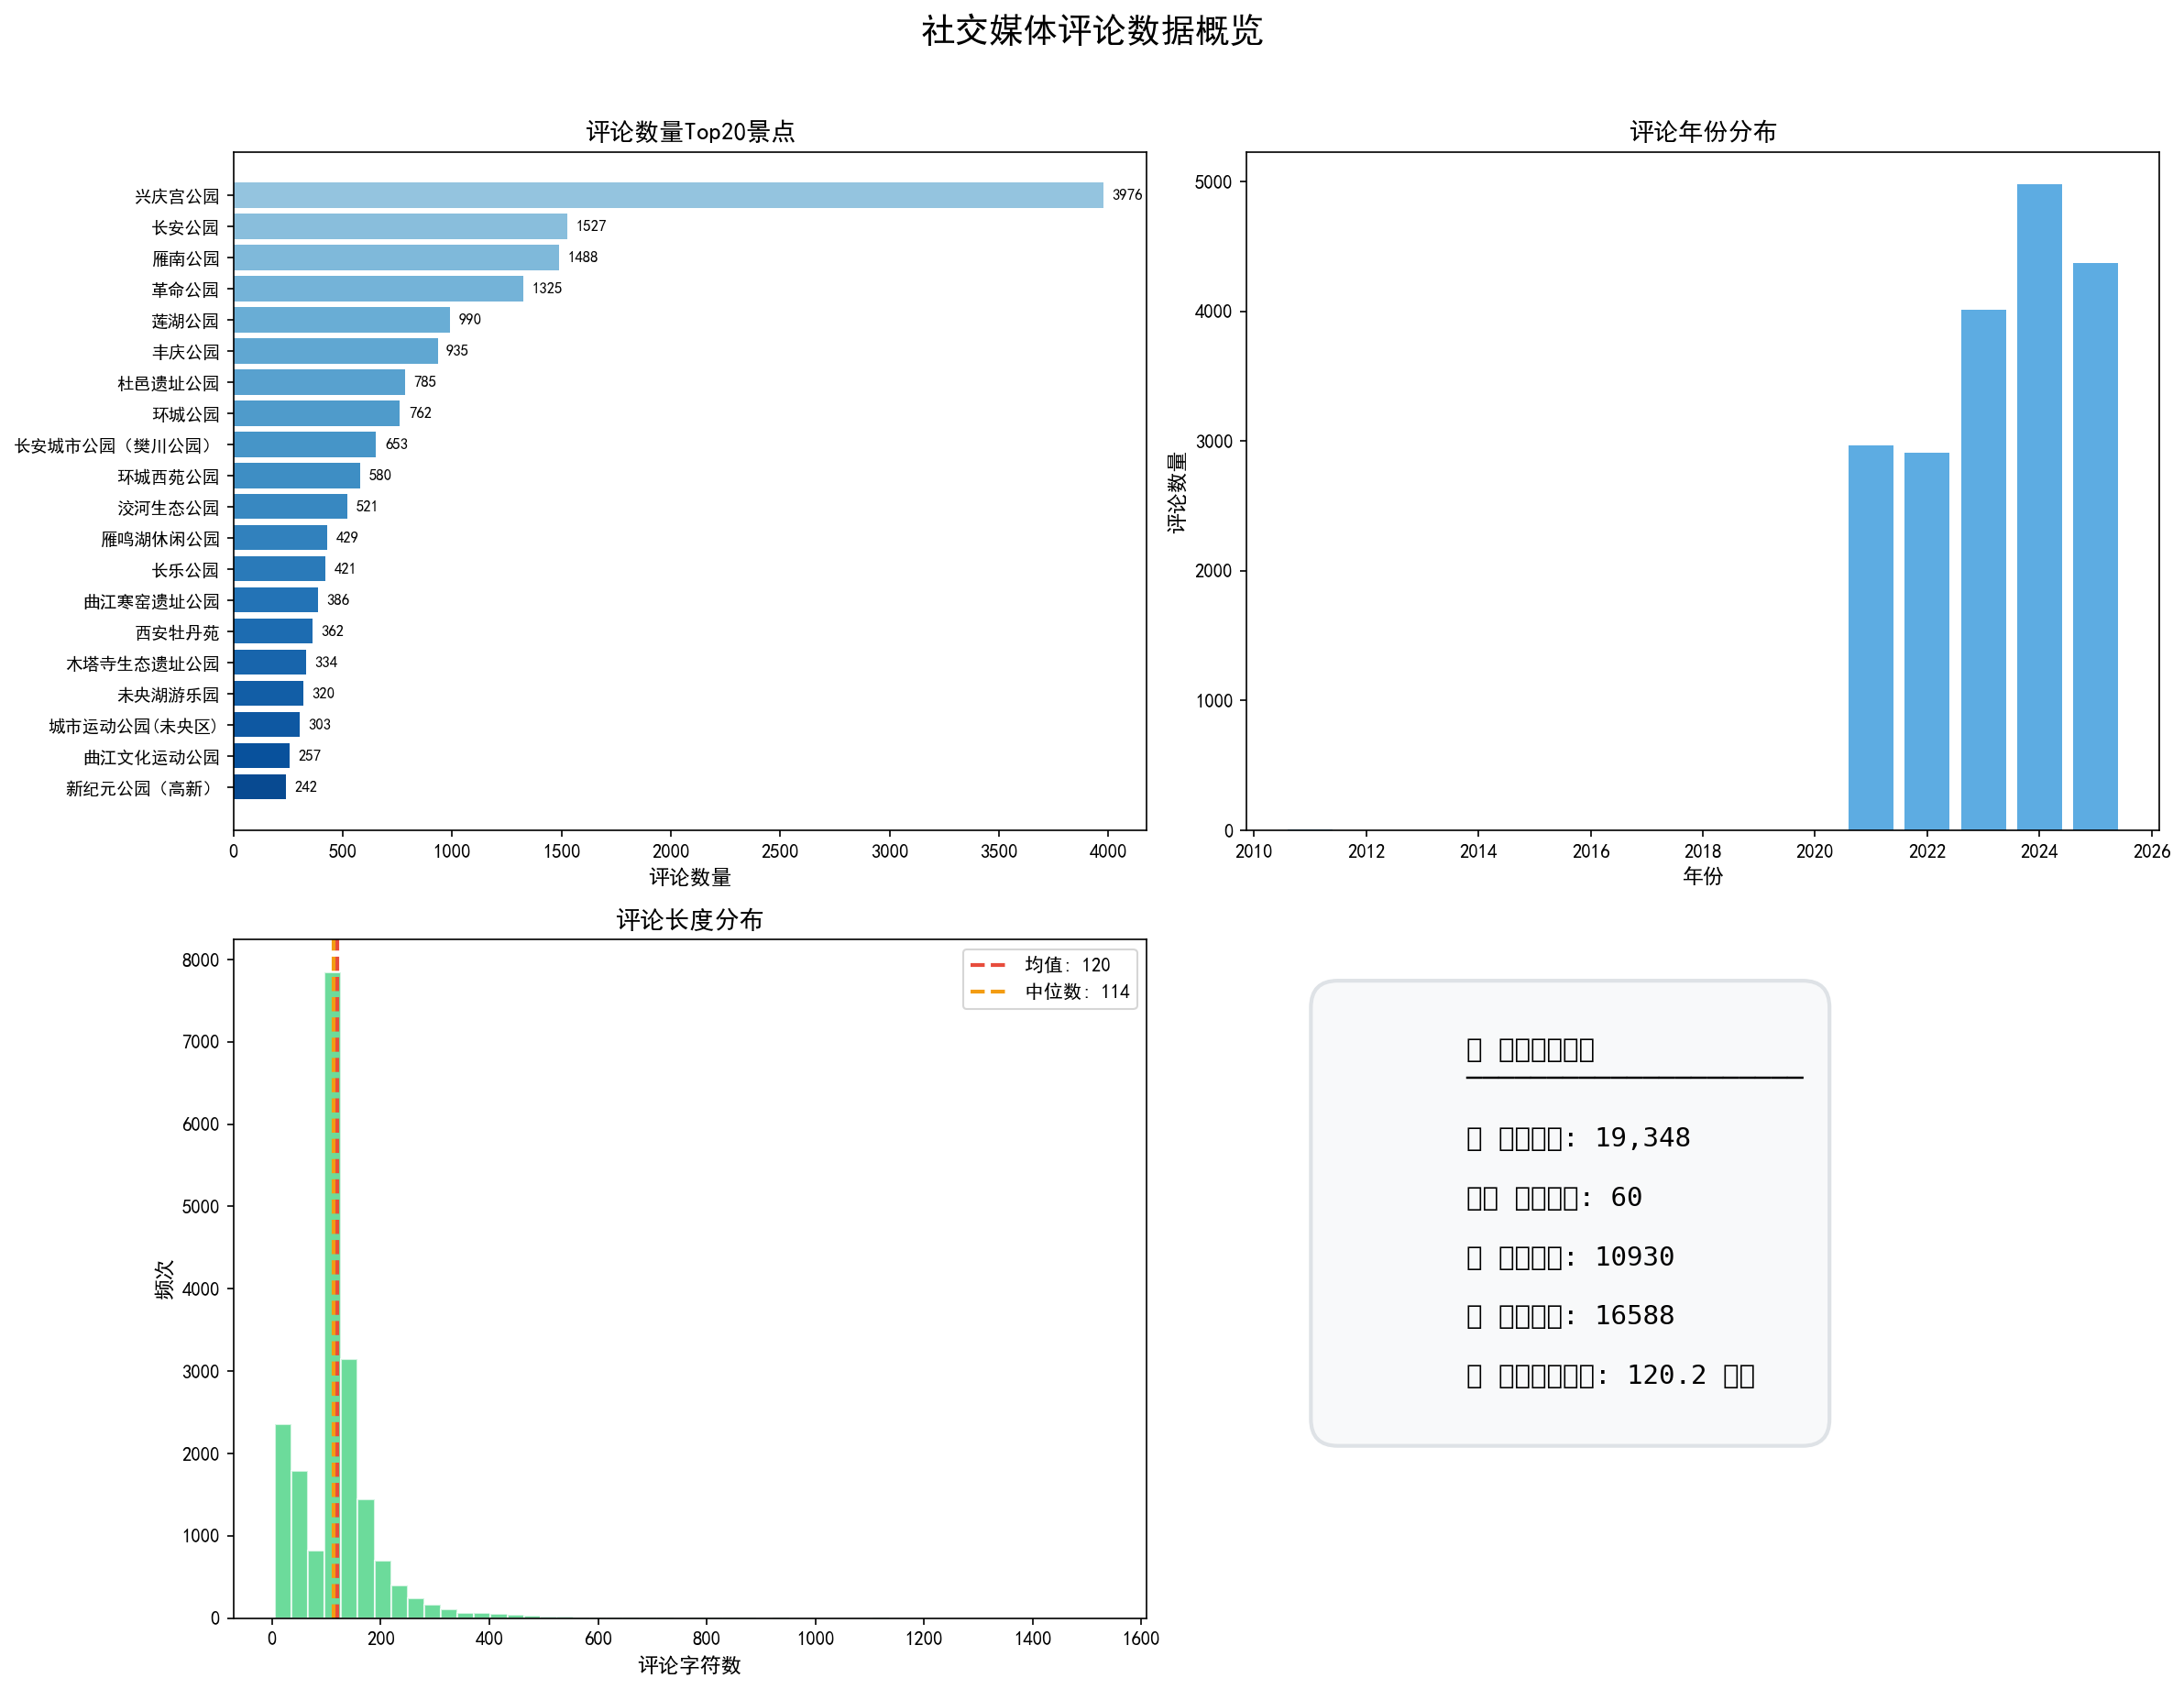Click the 长安公园 bar showing 1527

[400, 226]
